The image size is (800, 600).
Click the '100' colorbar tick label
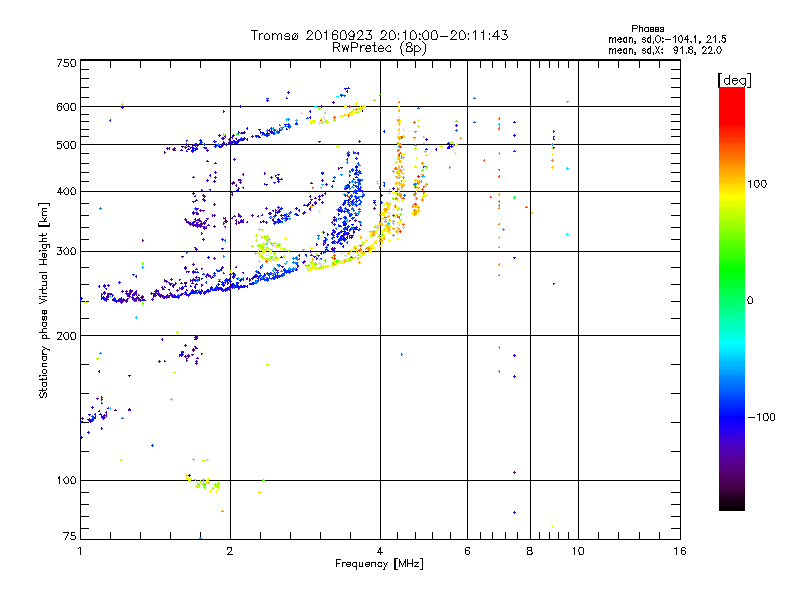coord(757,184)
